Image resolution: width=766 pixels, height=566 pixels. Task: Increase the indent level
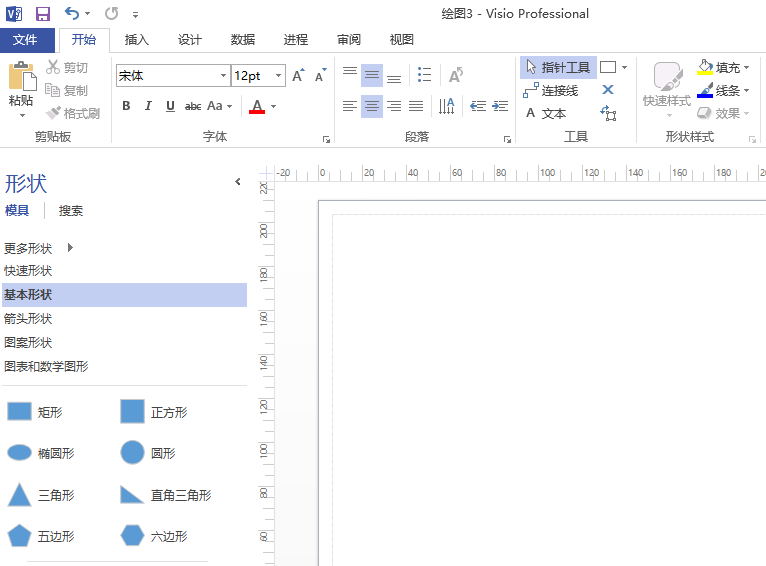point(500,106)
